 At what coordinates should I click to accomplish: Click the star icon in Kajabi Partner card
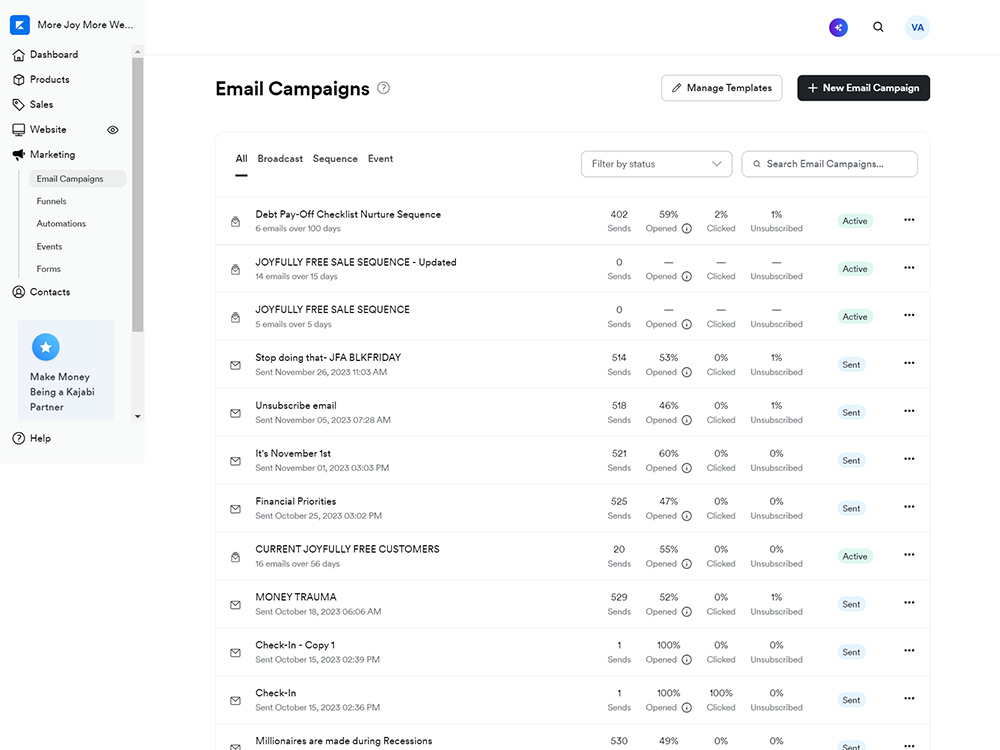[x=46, y=347]
